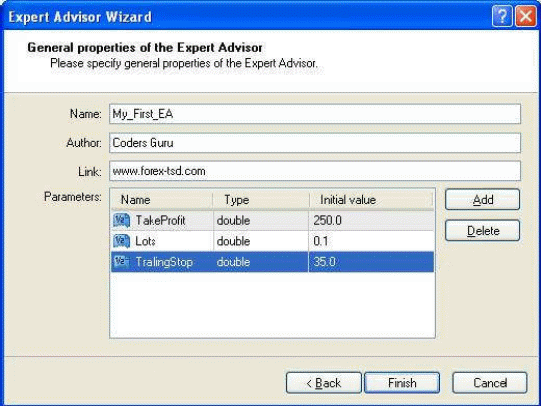The width and height of the screenshot is (541, 406).
Task: Click the TralingStop parameter icon
Action: coord(121,261)
